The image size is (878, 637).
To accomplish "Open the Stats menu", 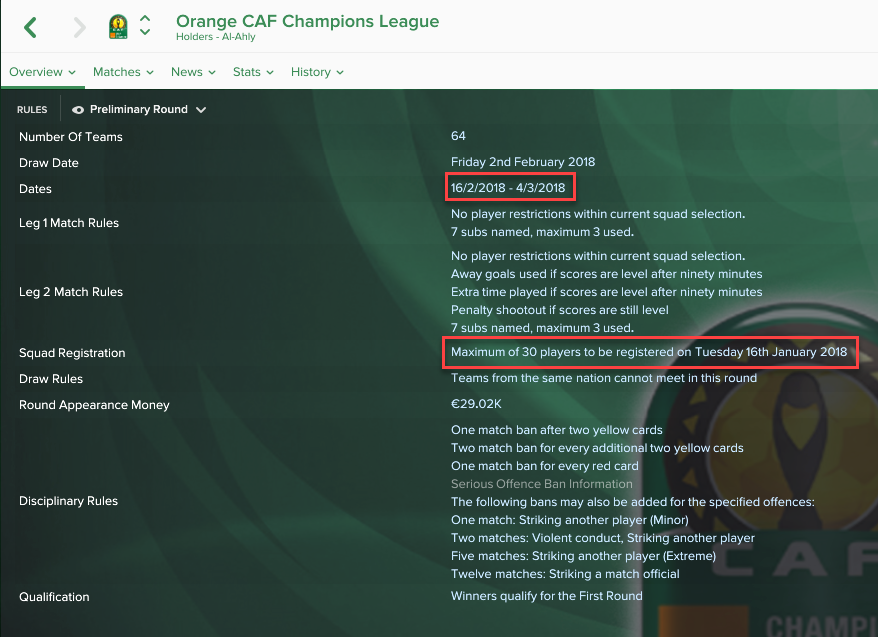I will [x=253, y=72].
